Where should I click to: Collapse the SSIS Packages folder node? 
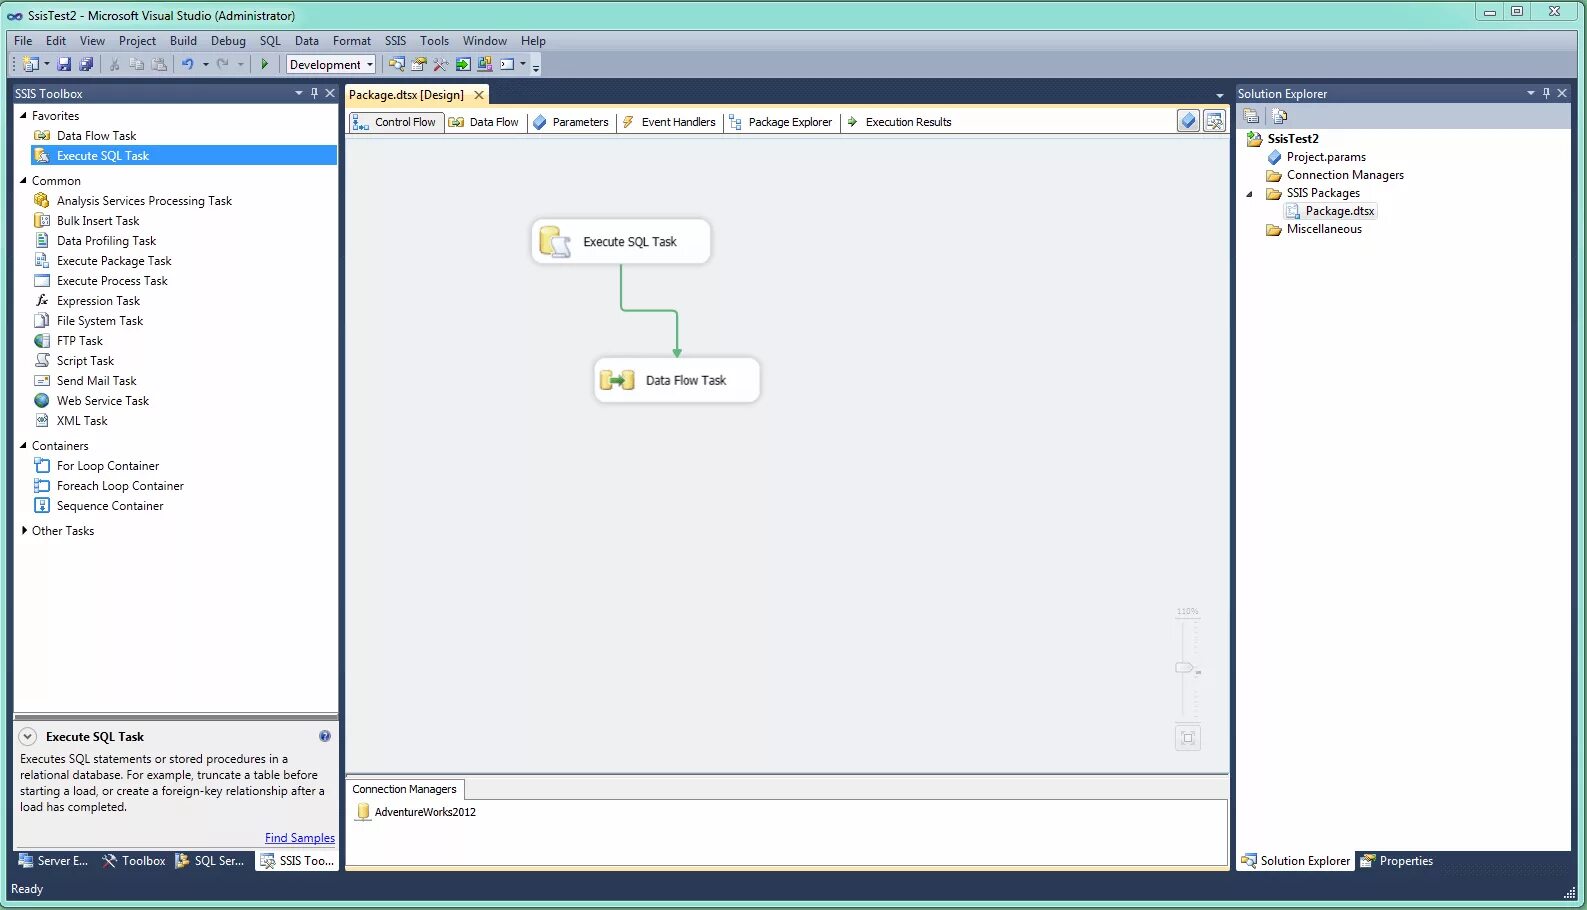pos(1249,194)
